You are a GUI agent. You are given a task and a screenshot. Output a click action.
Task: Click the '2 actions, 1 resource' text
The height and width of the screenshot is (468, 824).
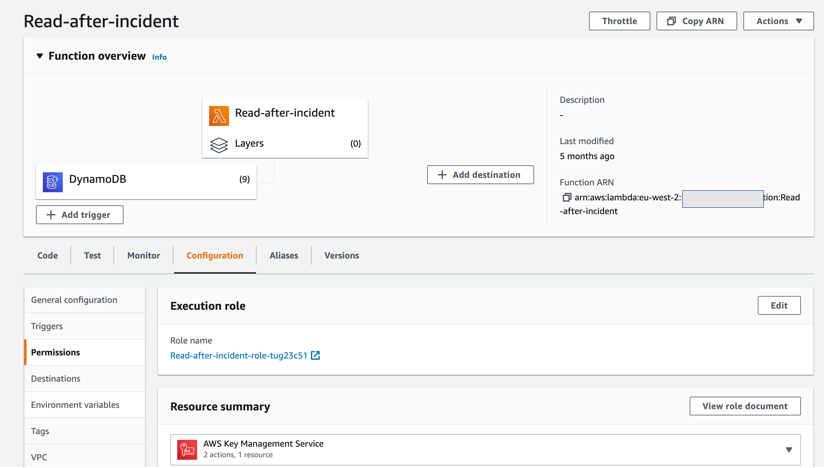point(238,455)
